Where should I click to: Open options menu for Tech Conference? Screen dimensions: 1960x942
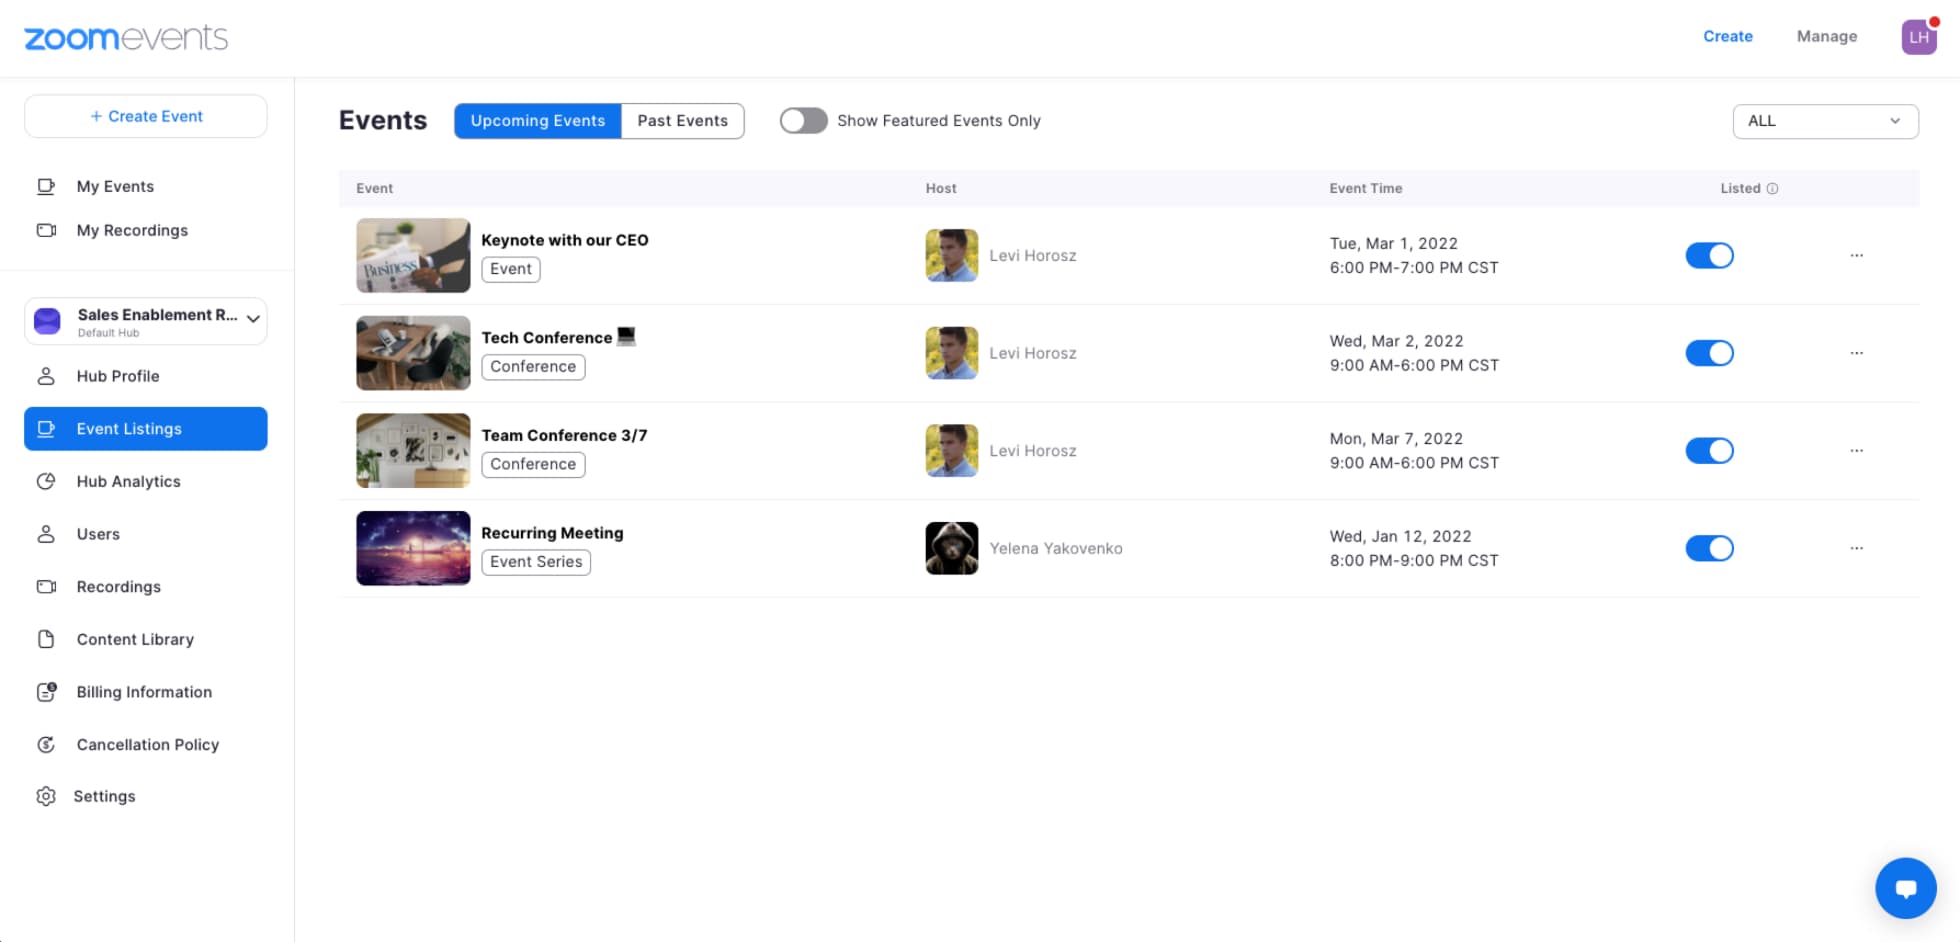pos(1856,352)
